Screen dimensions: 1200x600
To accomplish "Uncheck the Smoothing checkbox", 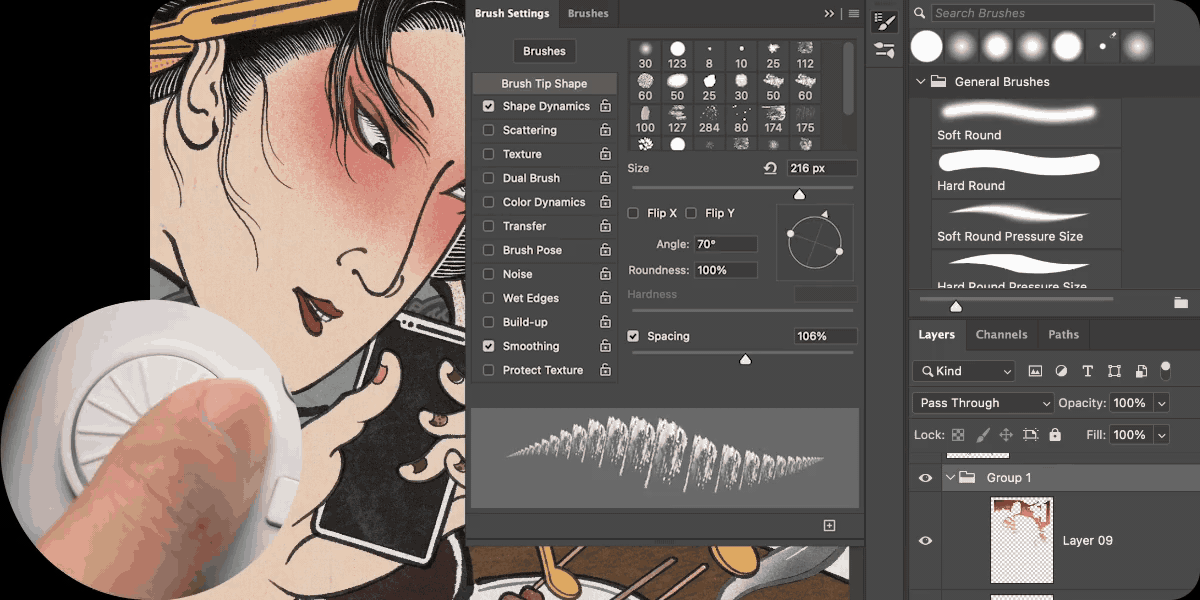I will [x=488, y=346].
